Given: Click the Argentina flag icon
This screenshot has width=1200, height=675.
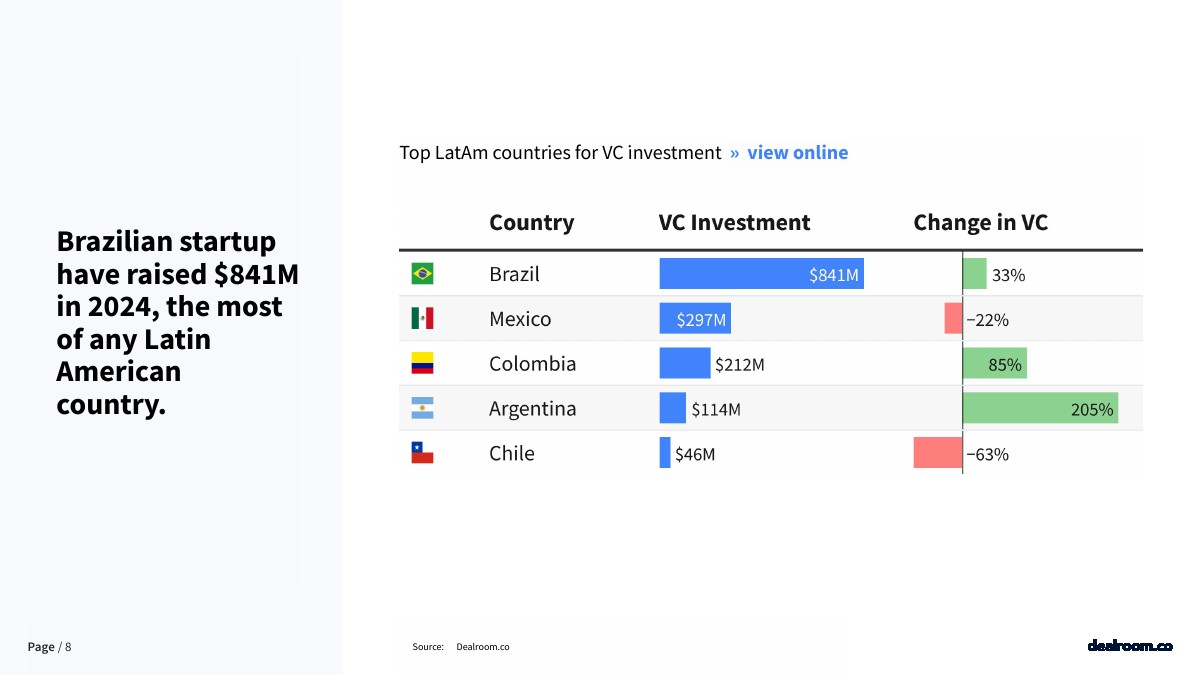Looking at the screenshot, I should [422, 408].
